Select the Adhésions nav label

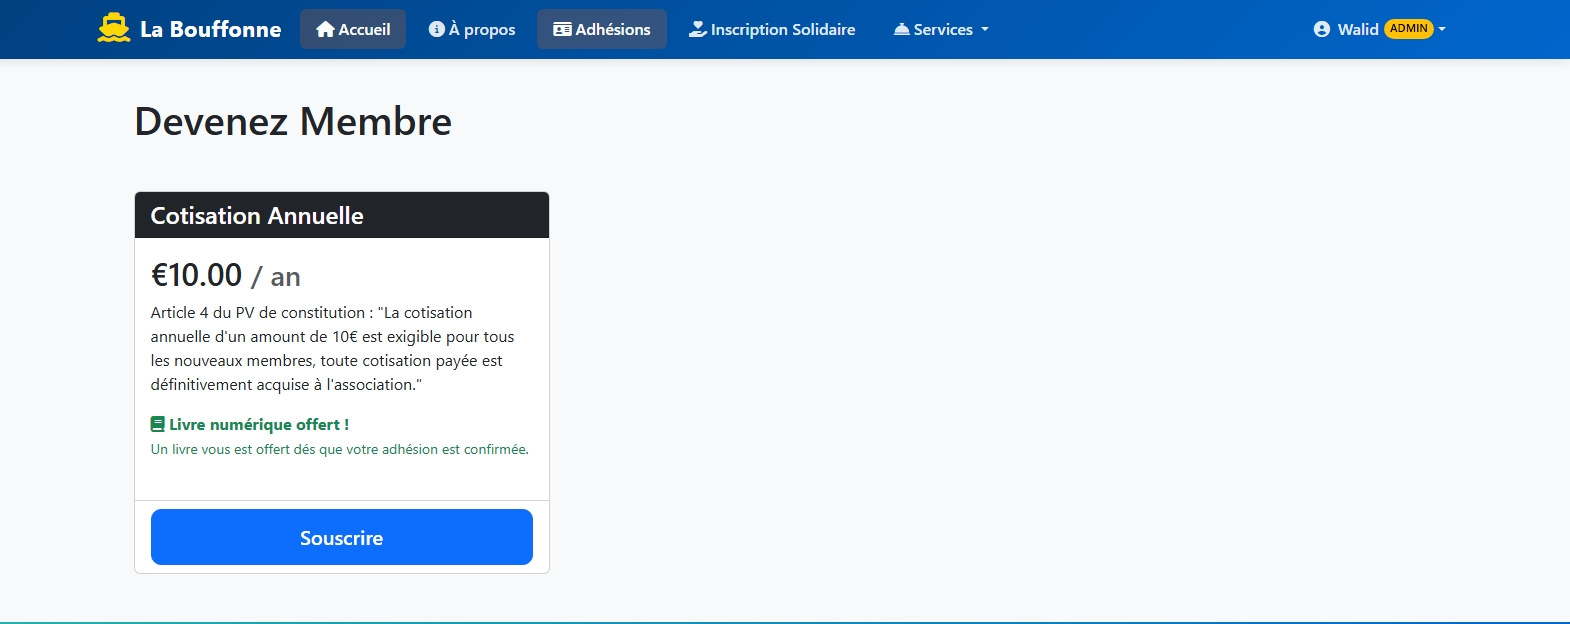coord(613,30)
